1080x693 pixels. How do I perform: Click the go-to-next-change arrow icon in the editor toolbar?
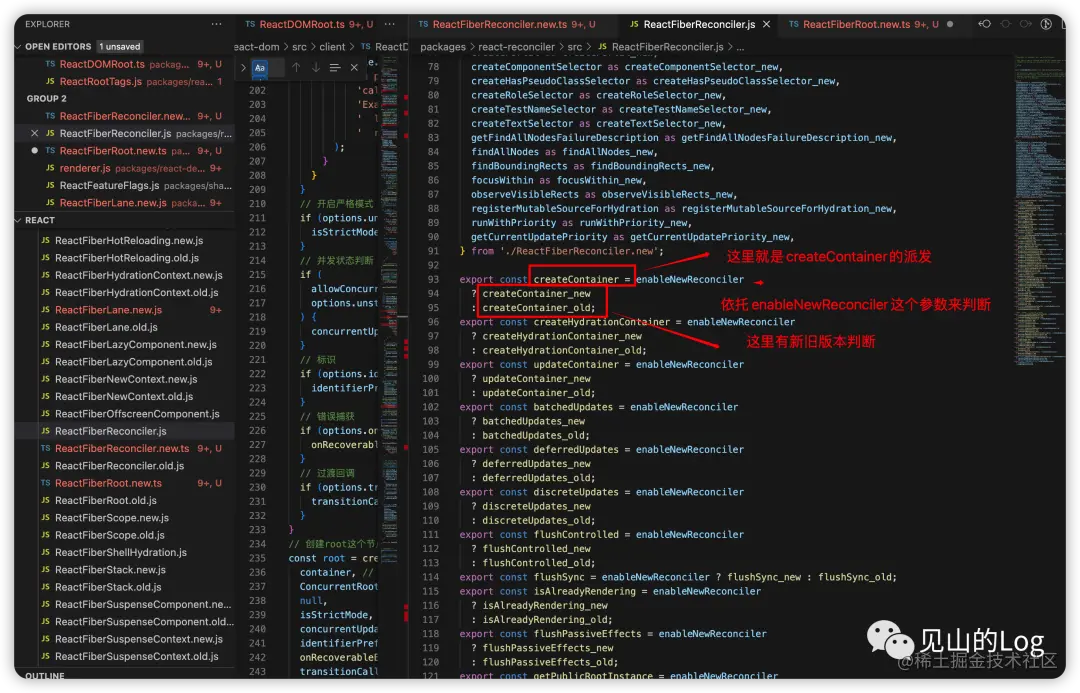1026,24
